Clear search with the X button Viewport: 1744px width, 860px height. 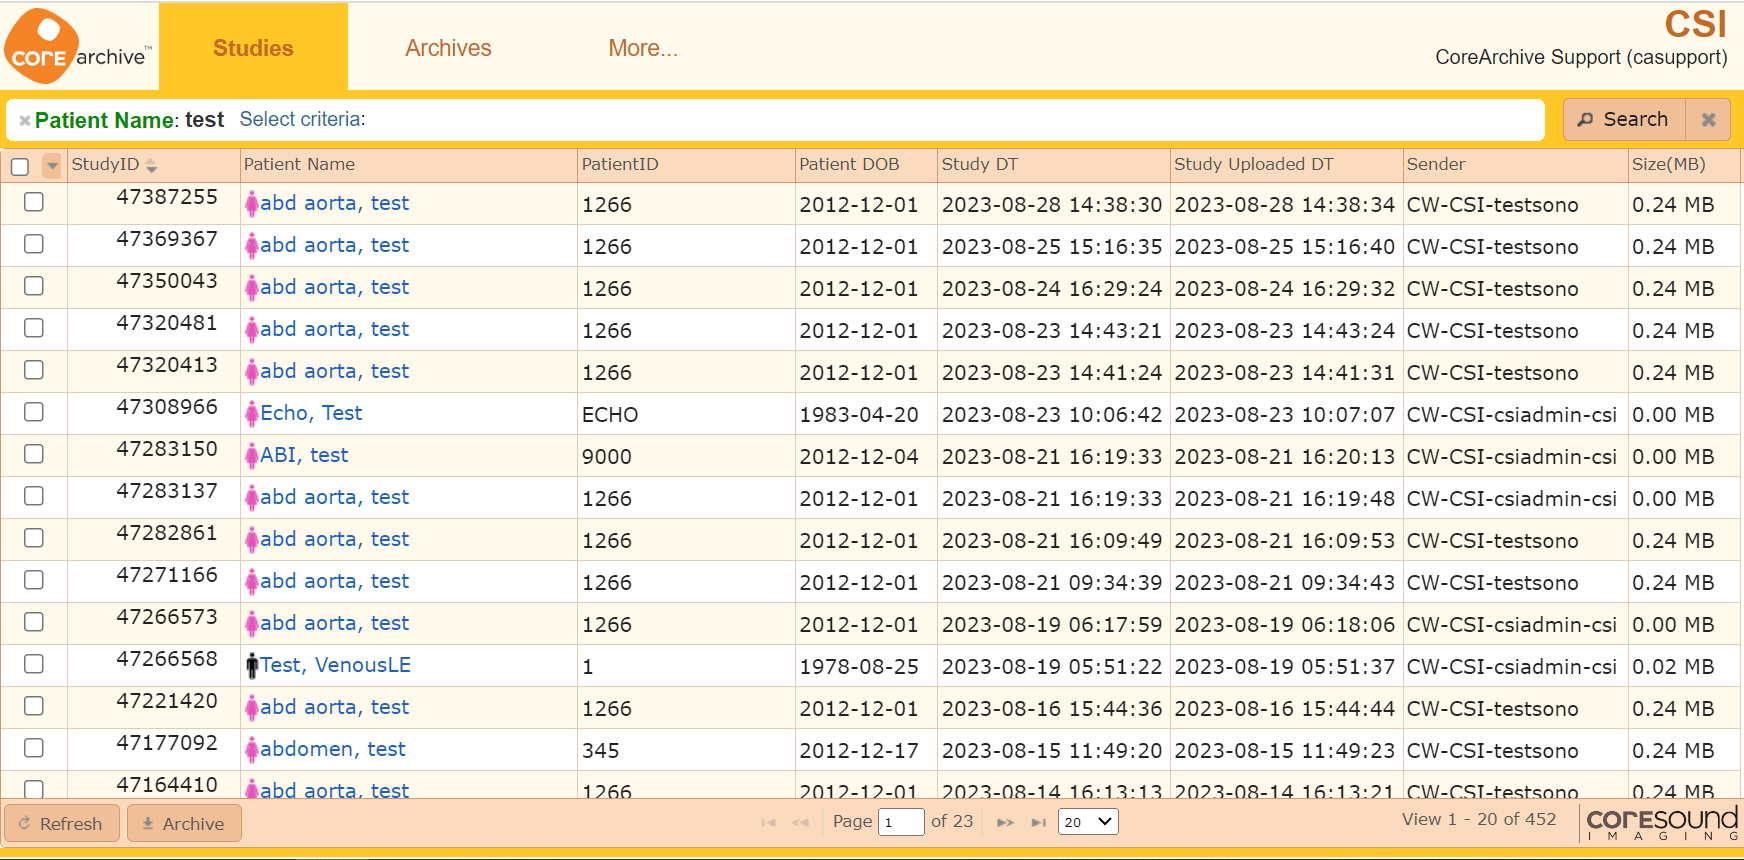click(x=1709, y=120)
